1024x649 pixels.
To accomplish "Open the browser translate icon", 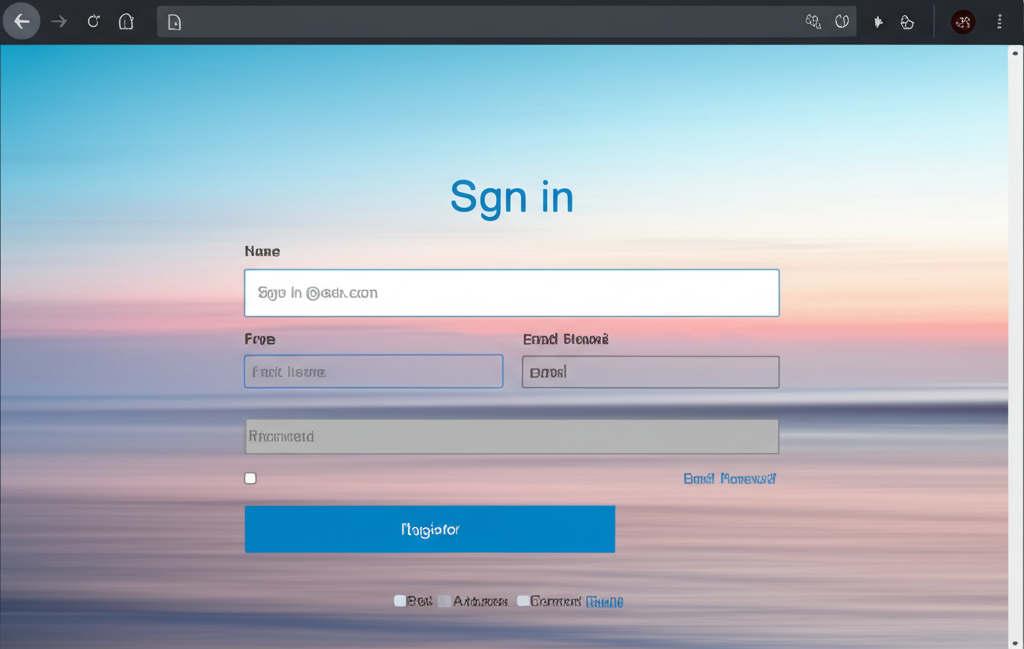I will point(812,21).
